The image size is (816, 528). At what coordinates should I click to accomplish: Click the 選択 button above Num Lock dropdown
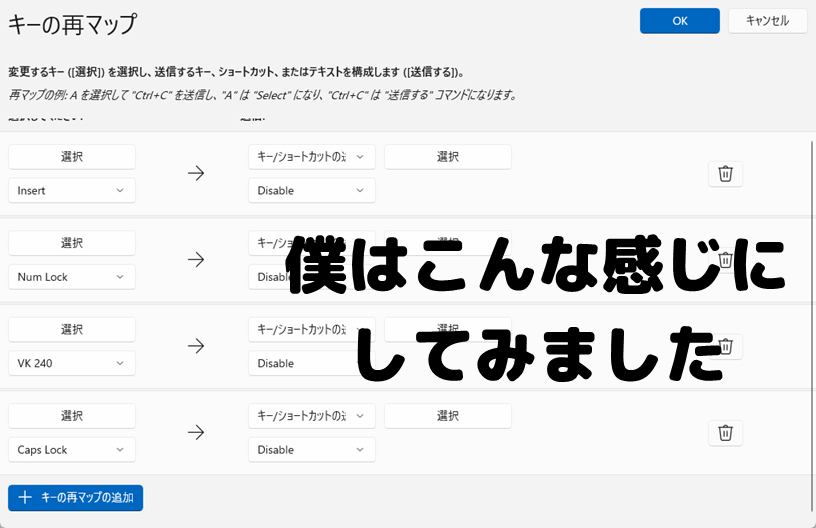coord(71,243)
